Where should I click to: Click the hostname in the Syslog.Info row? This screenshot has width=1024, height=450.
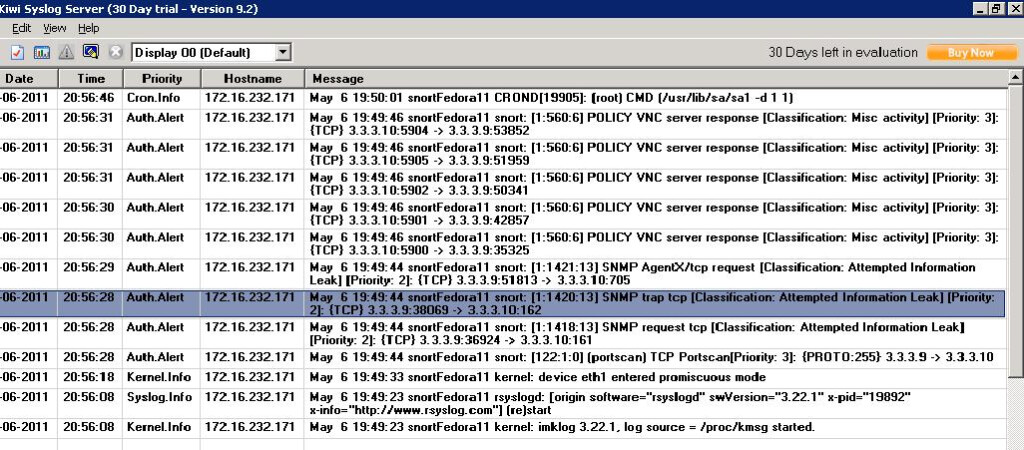coord(250,397)
